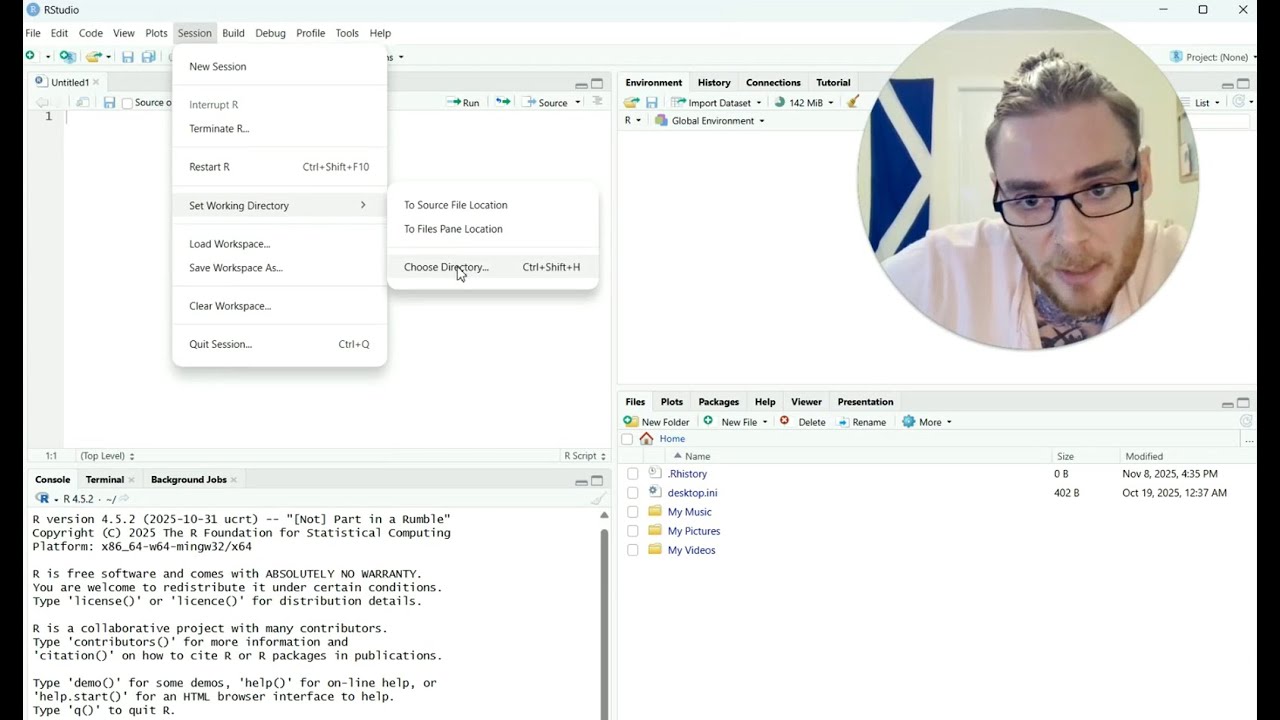Click the Save current document icon in main toolbar
Viewport: 1280px width, 720px height.
(127, 57)
